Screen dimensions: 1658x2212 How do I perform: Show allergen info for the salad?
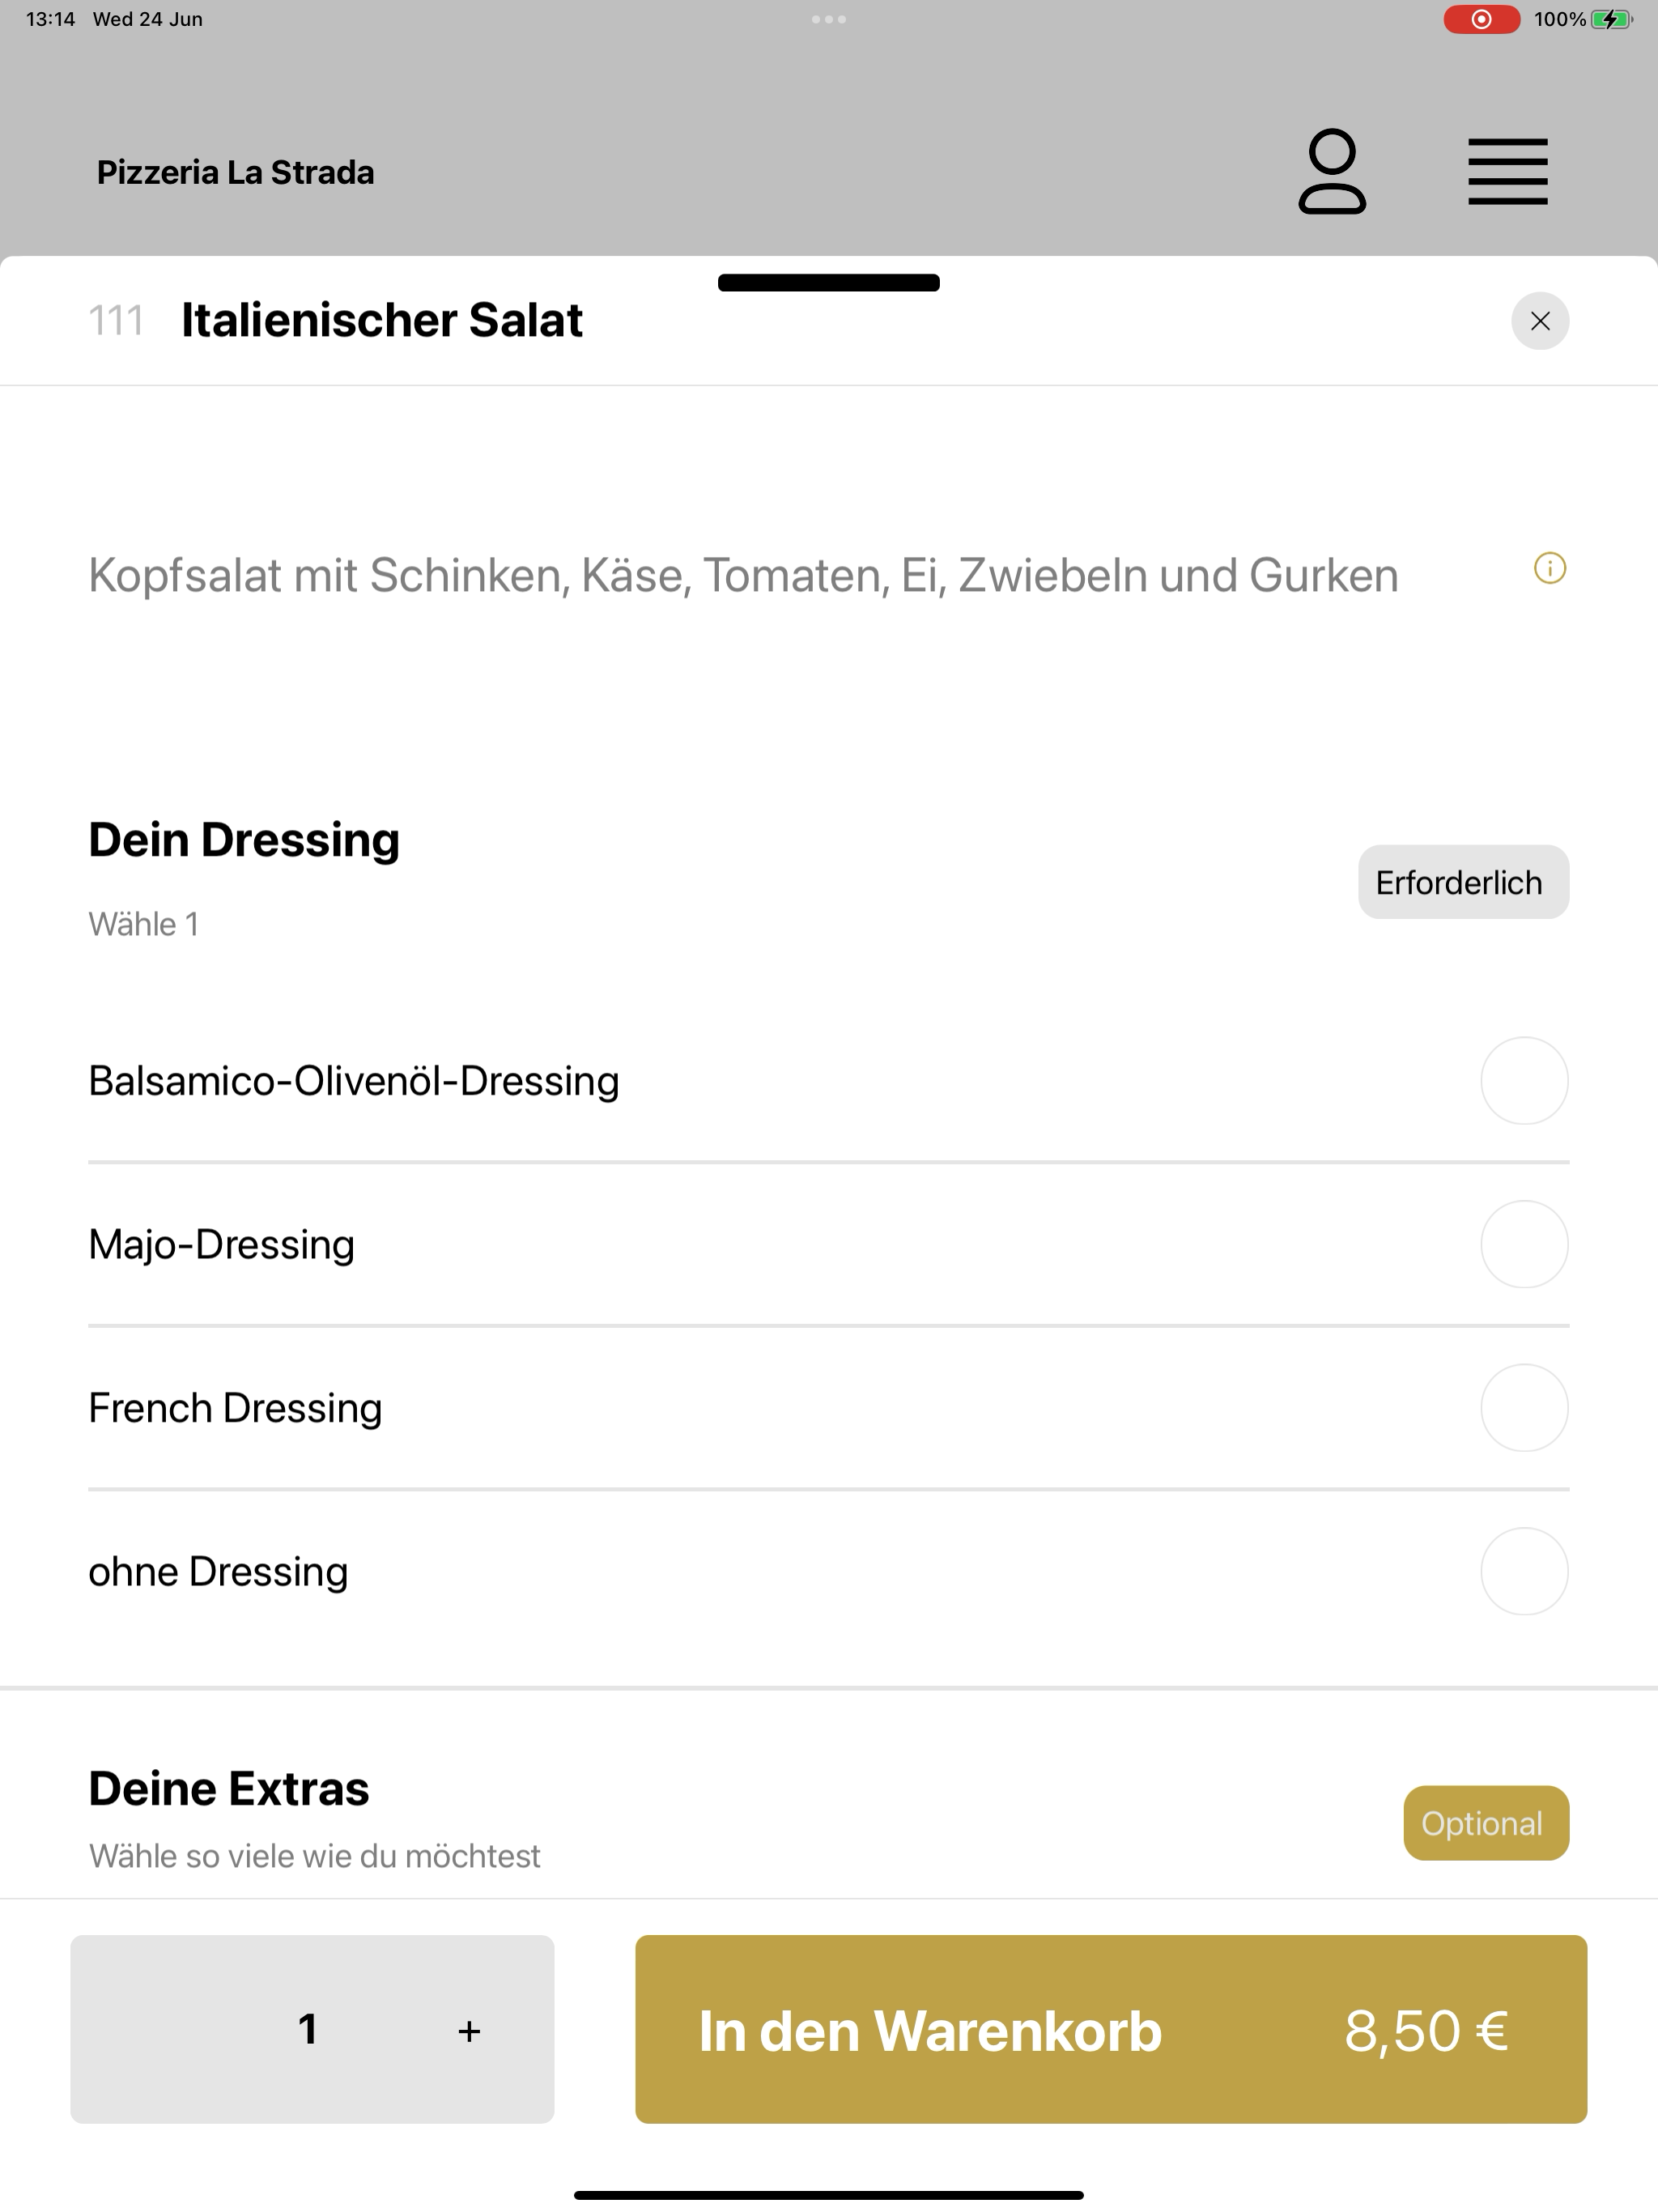pyautogui.click(x=1550, y=568)
